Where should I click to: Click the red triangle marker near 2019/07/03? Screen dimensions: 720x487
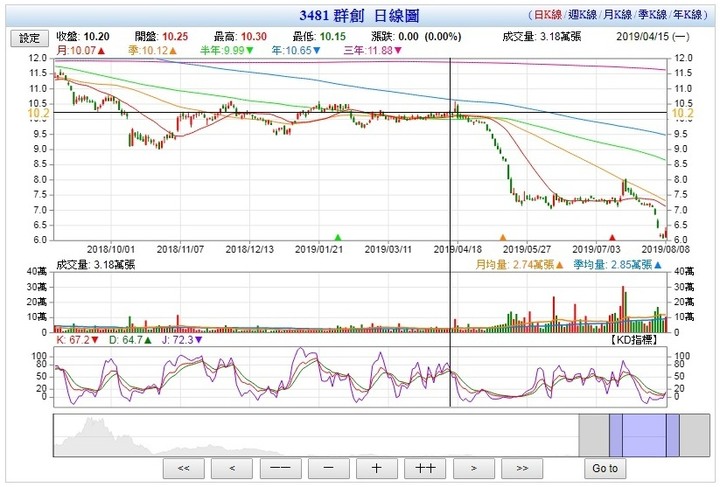[612, 237]
